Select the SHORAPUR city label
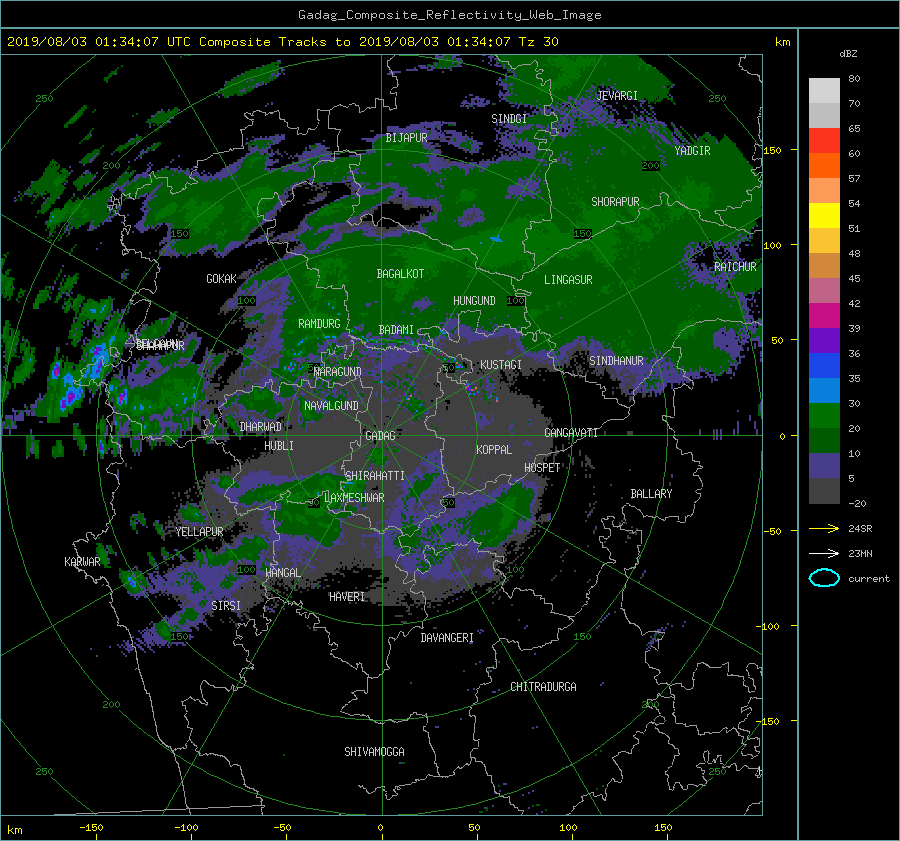Image resolution: width=900 pixels, height=841 pixels. coord(615,201)
